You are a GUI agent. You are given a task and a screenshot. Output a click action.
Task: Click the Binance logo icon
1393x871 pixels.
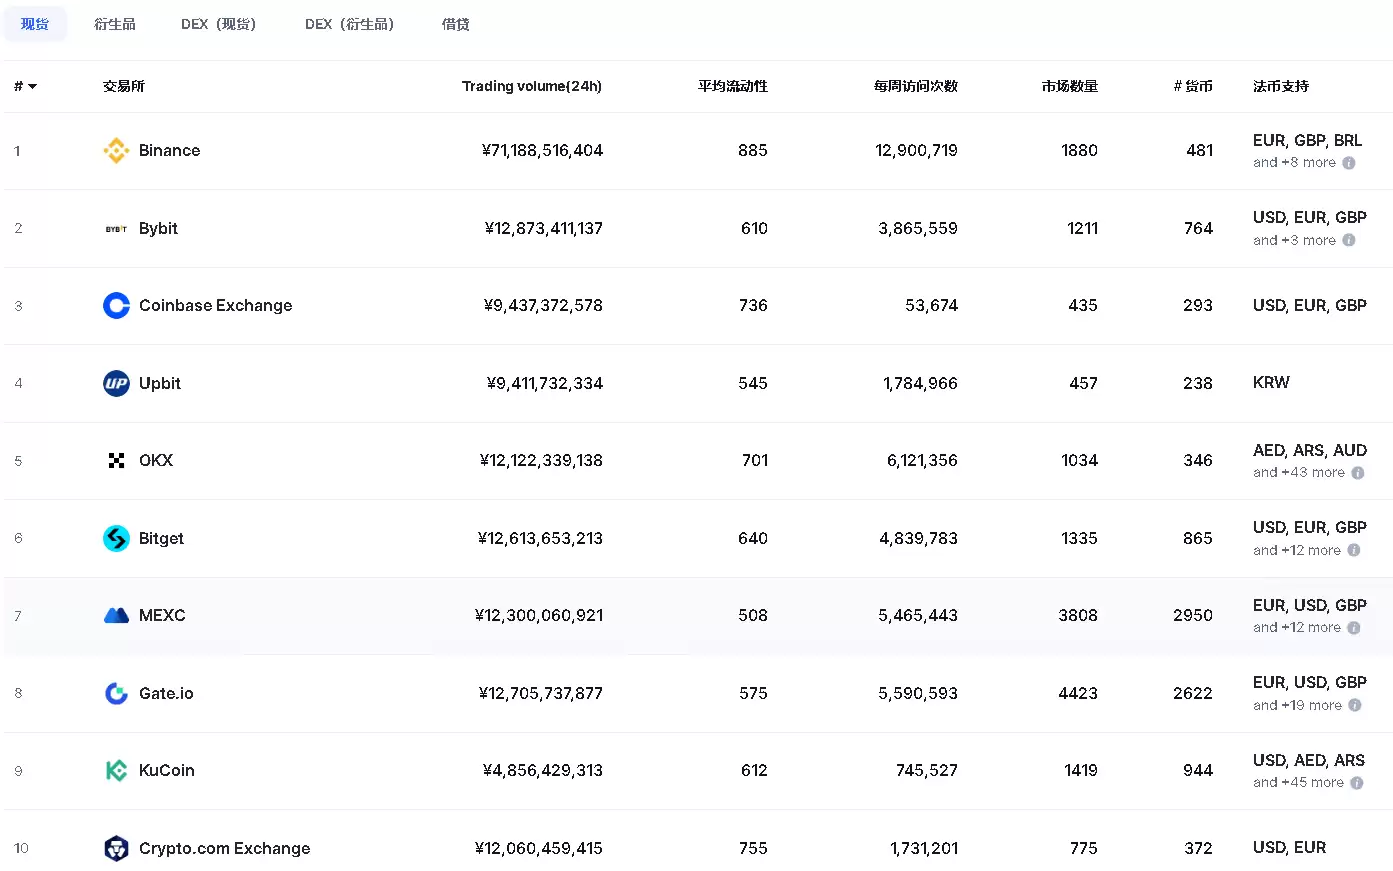click(x=116, y=150)
